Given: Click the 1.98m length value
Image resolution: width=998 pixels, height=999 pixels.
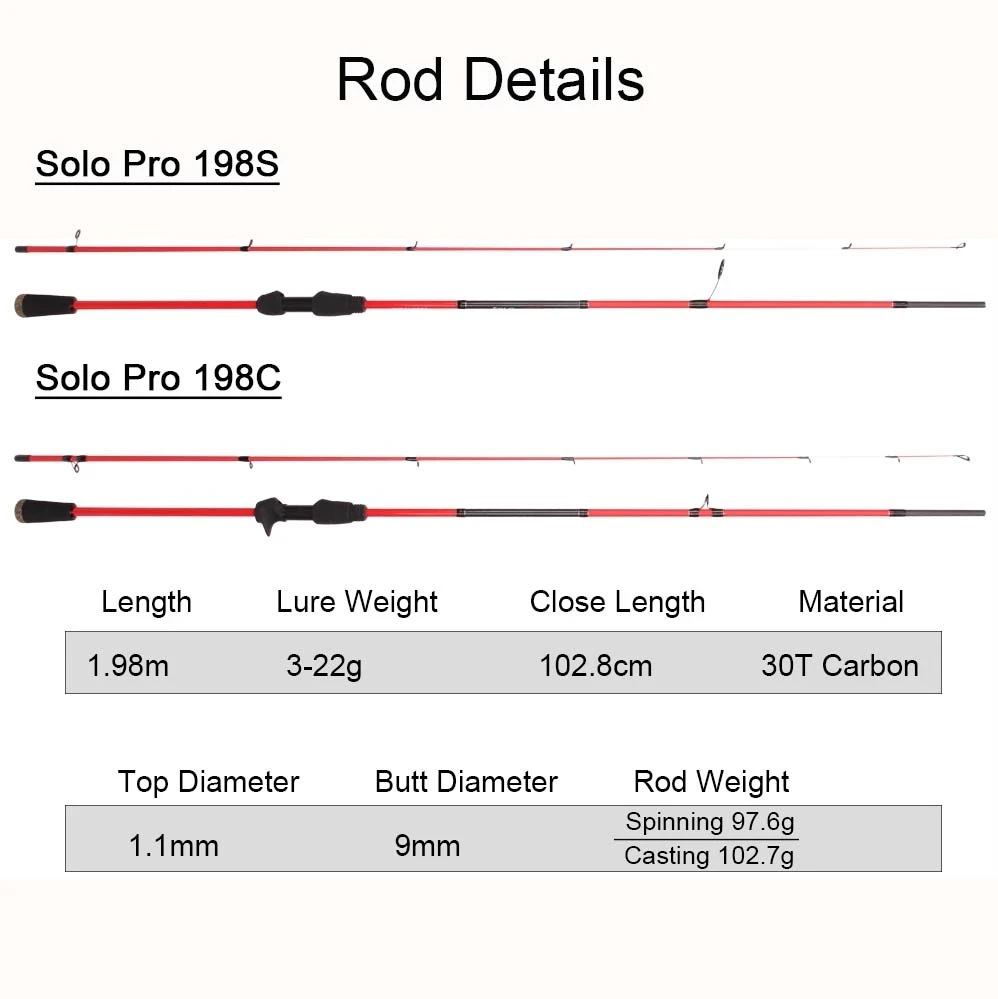Looking at the screenshot, I should (128, 665).
